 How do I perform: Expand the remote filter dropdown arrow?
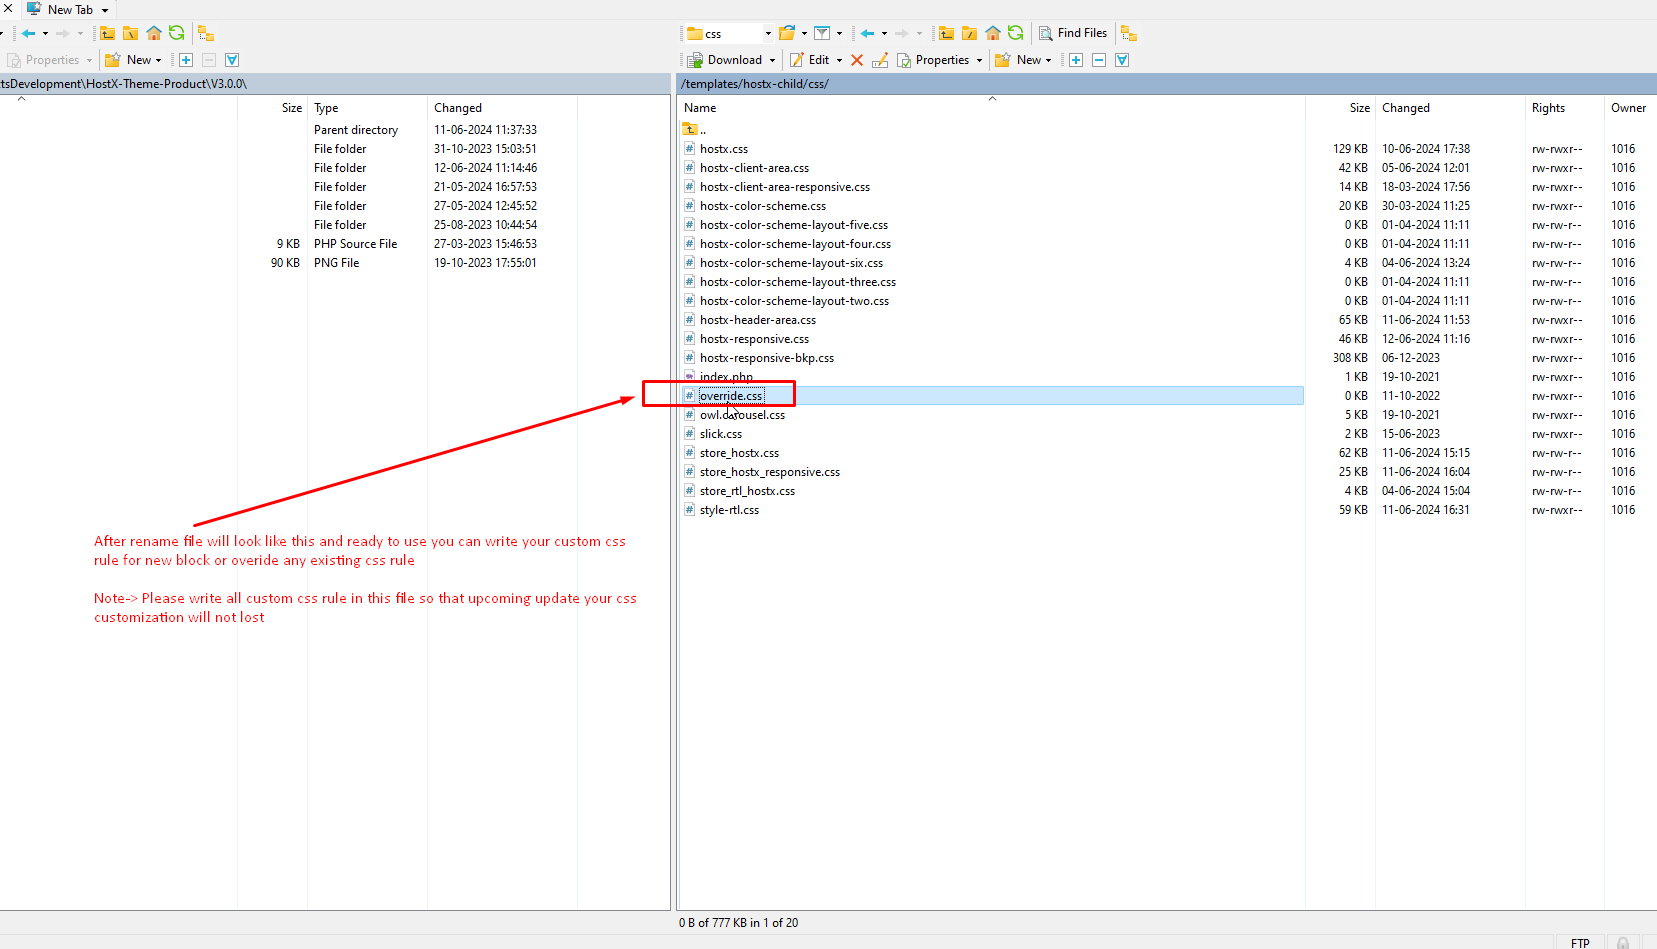[x=839, y=33]
